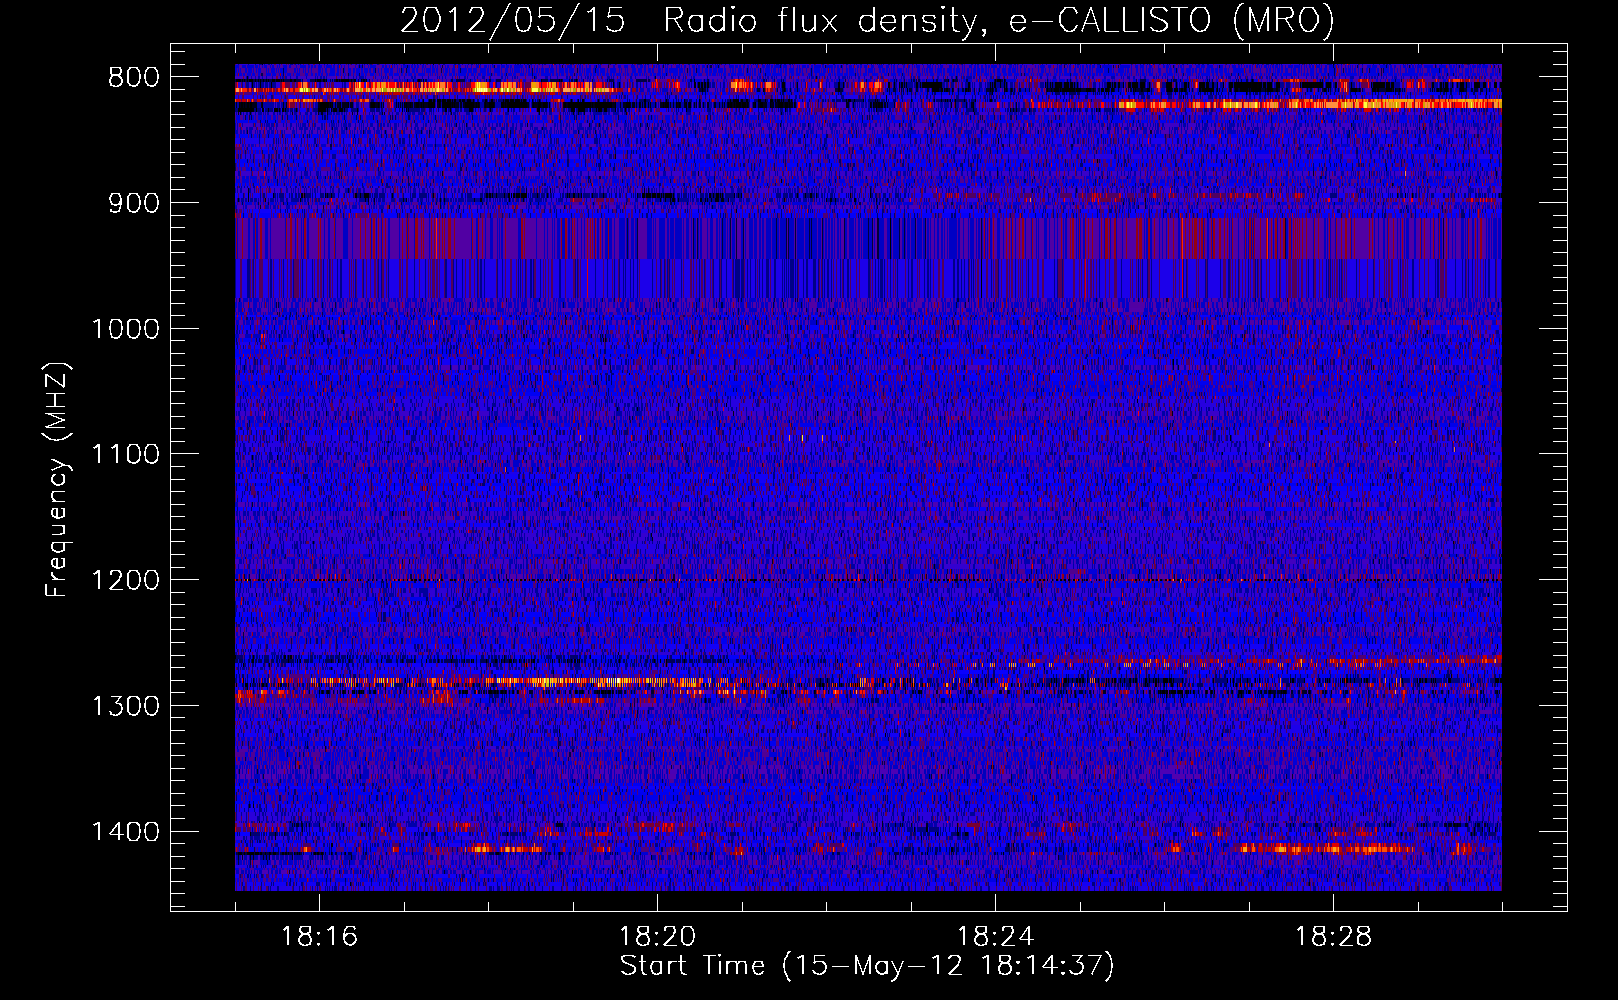Click the '1100' frequency axis label
The image size is (1618, 1000).
125,455
